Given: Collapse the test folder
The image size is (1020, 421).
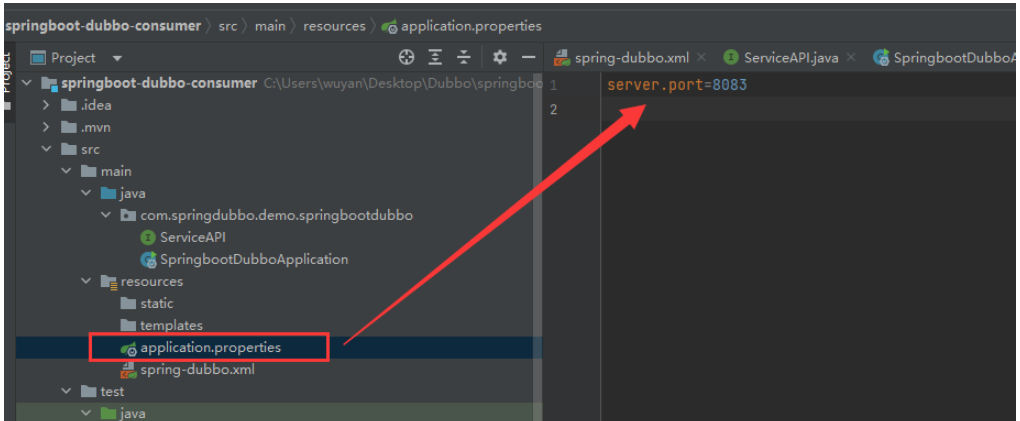Looking at the screenshot, I should (66, 392).
